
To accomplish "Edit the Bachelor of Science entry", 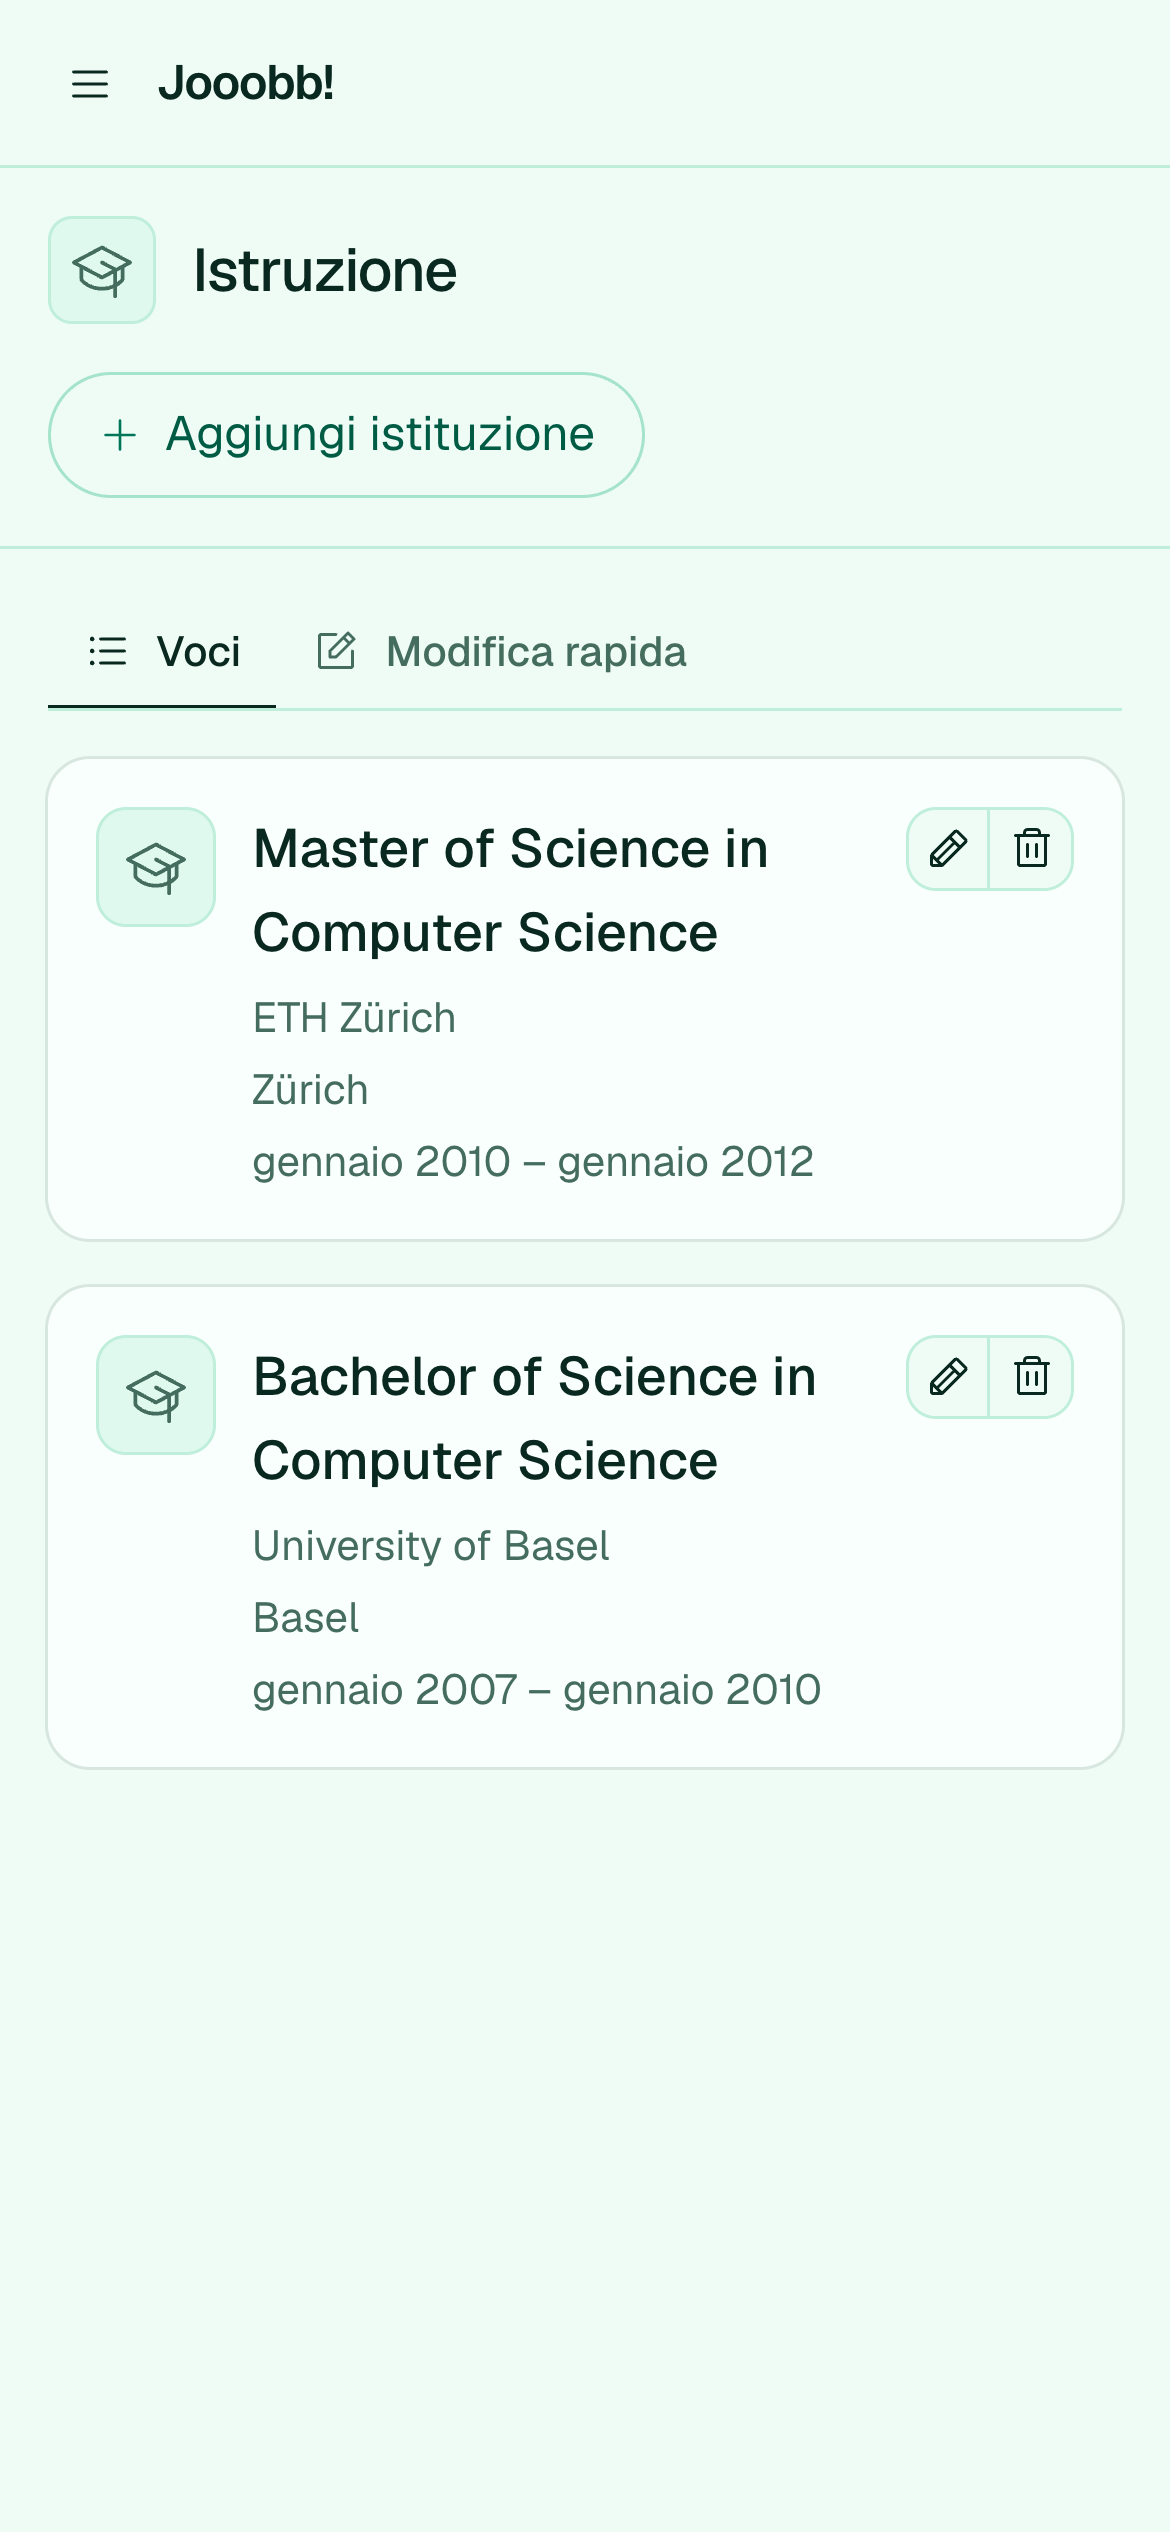I will [x=948, y=1377].
